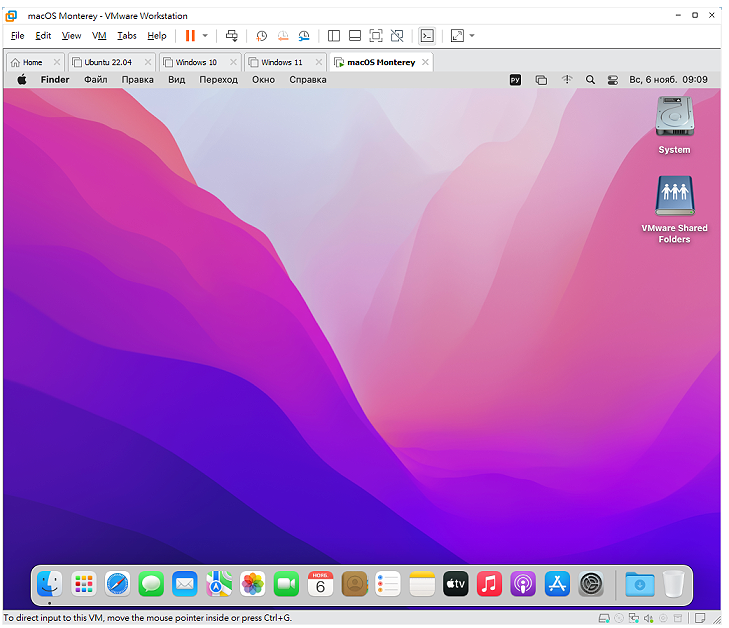
Task: Click the stretch guest display icon
Action: [x=457, y=36]
